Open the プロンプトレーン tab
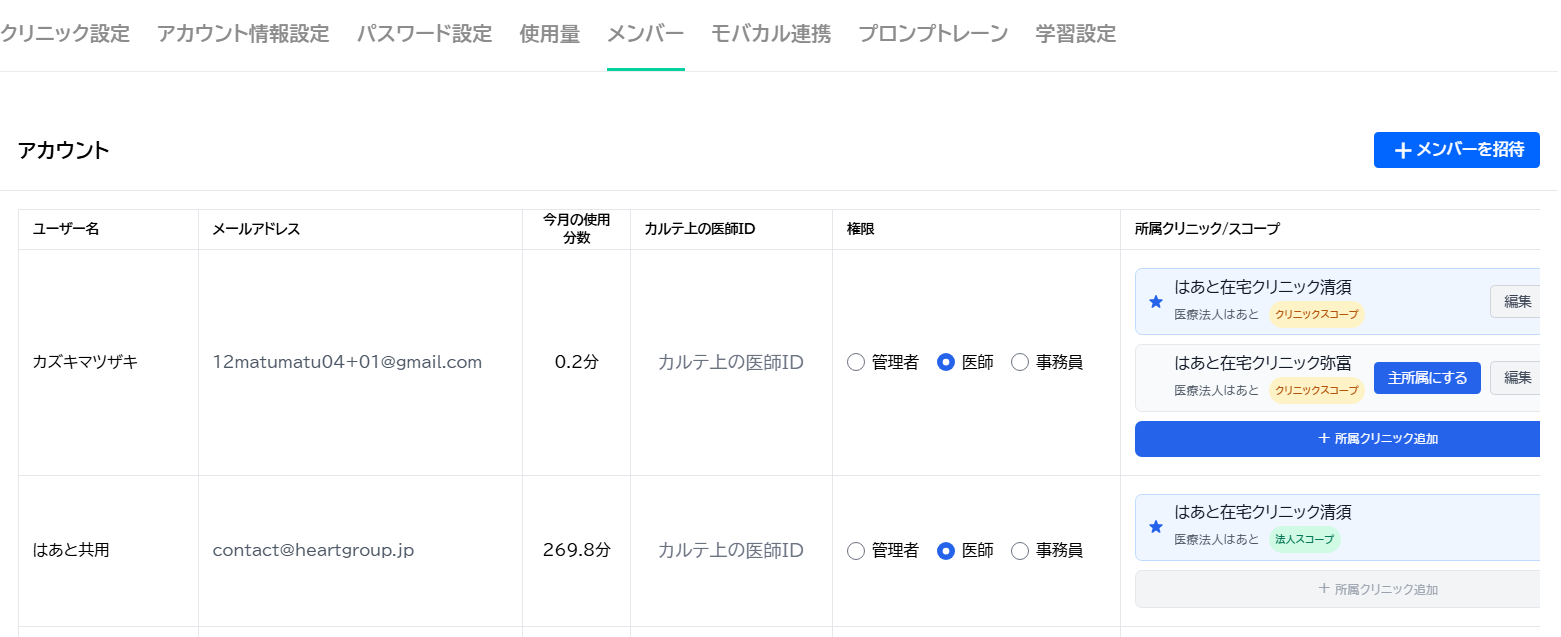Screen dimensions: 1561x637 (x=933, y=34)
